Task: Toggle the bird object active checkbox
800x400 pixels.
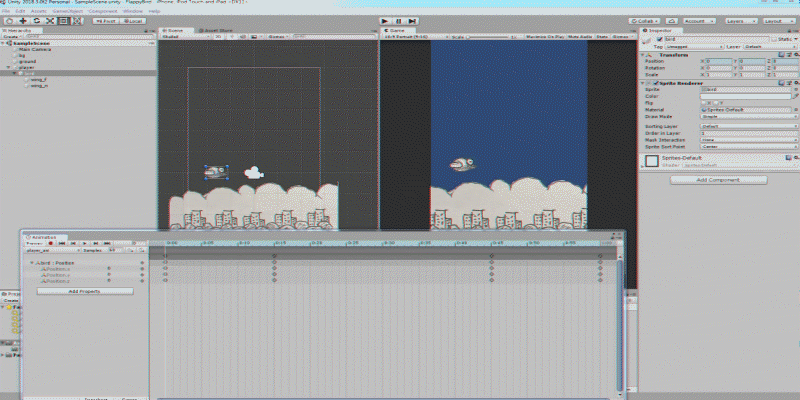Action: click(x=660, y=39)
